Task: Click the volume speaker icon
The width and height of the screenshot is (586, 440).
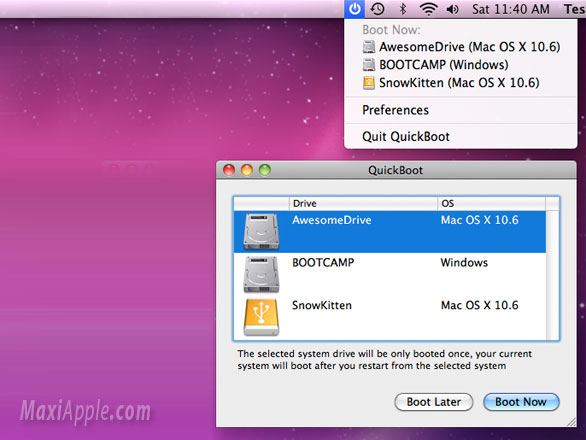Action: [453, 9]
